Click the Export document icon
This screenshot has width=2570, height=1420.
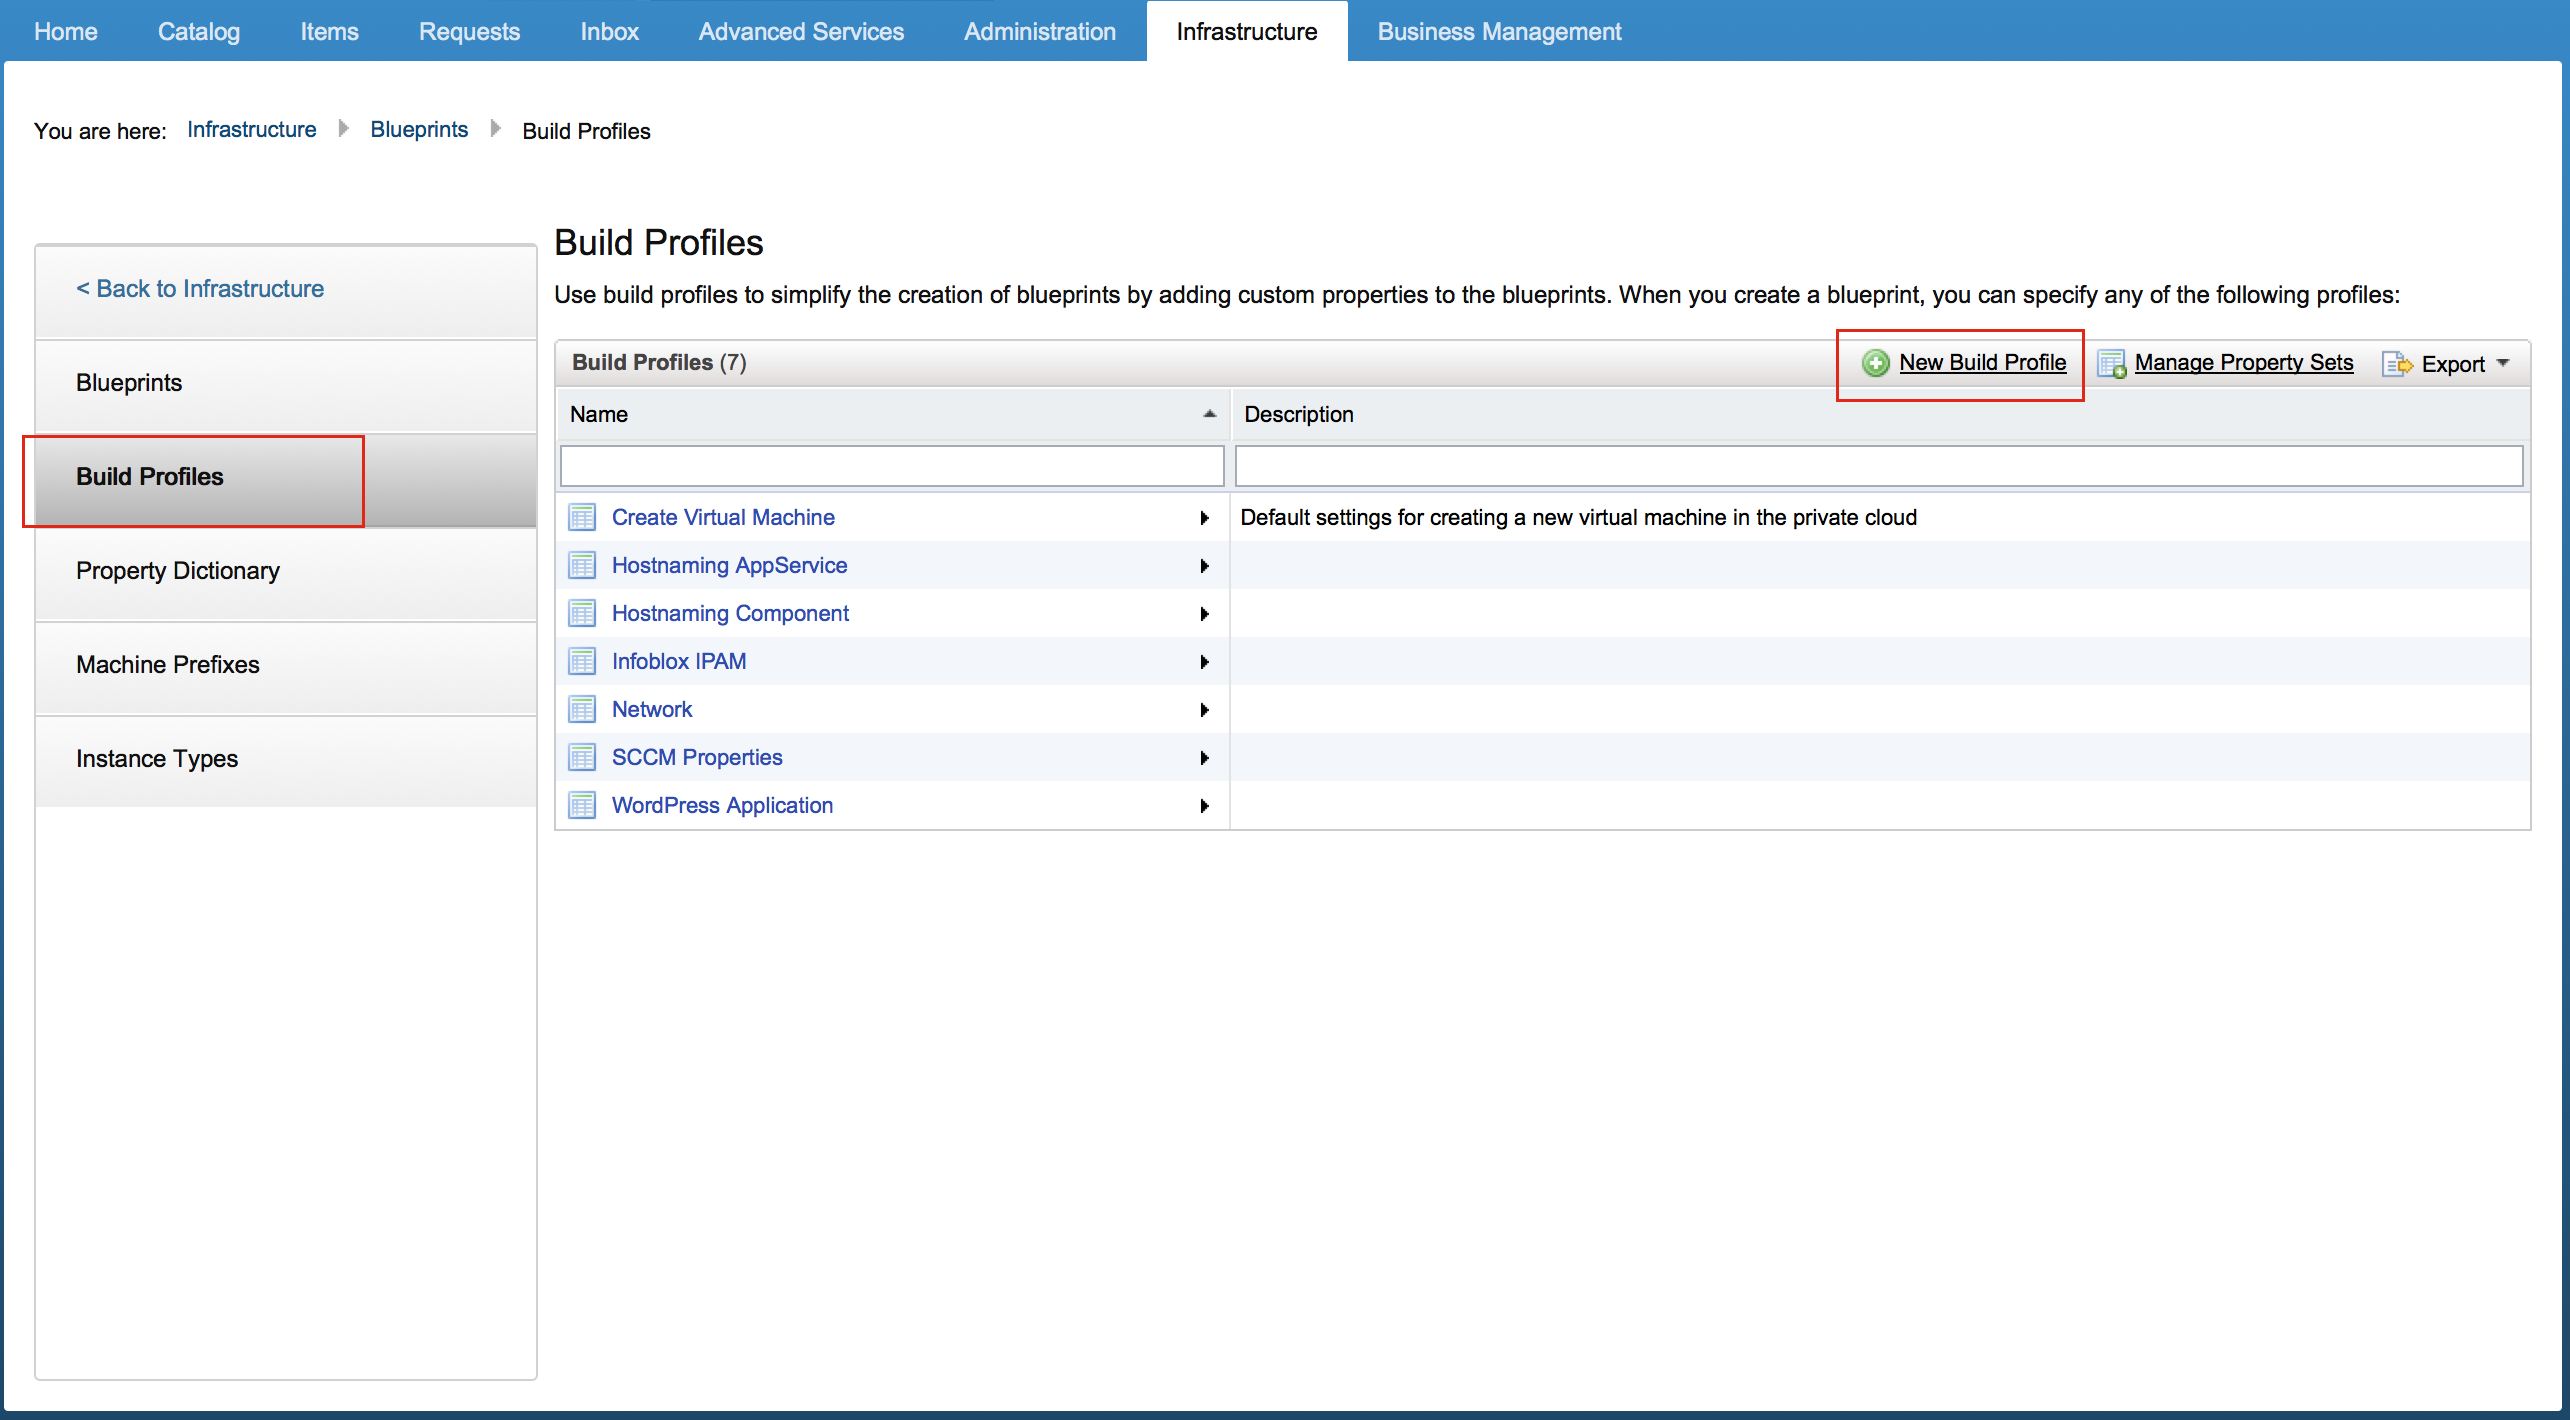(x=2396, y=364)
